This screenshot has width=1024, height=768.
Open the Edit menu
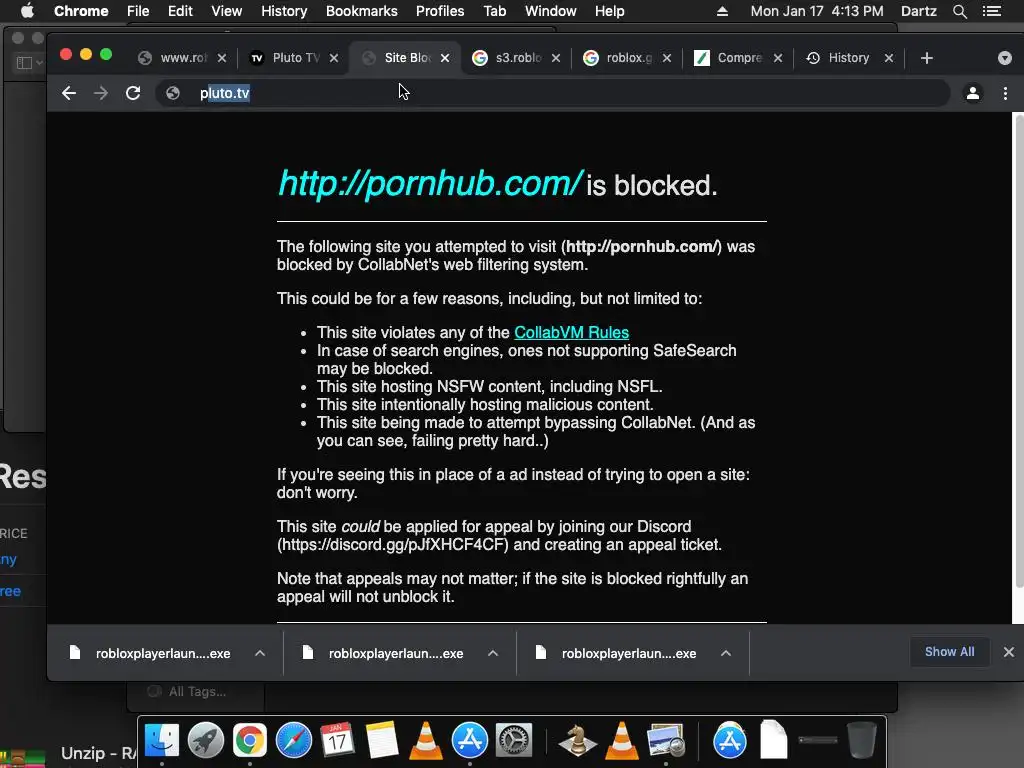[180, 11]
